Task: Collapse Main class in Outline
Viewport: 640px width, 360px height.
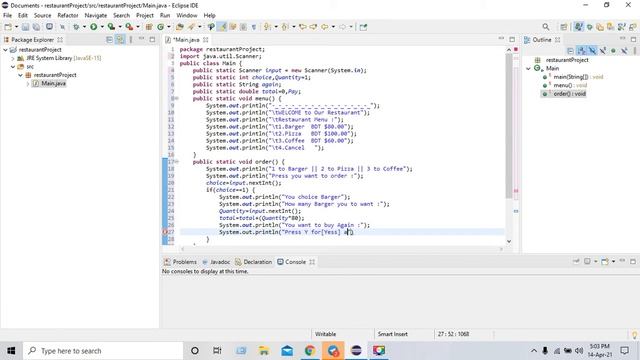Action: [x=528, y=69]
